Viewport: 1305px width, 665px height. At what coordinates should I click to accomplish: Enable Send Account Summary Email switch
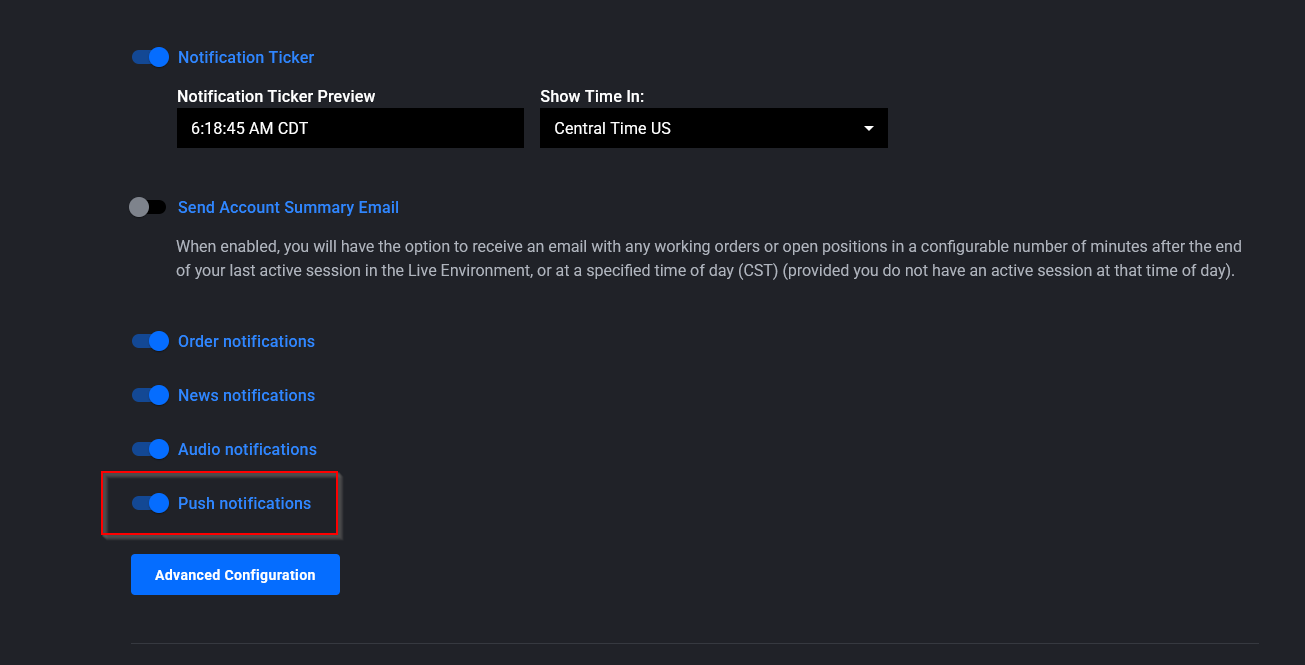click(148, 207)
